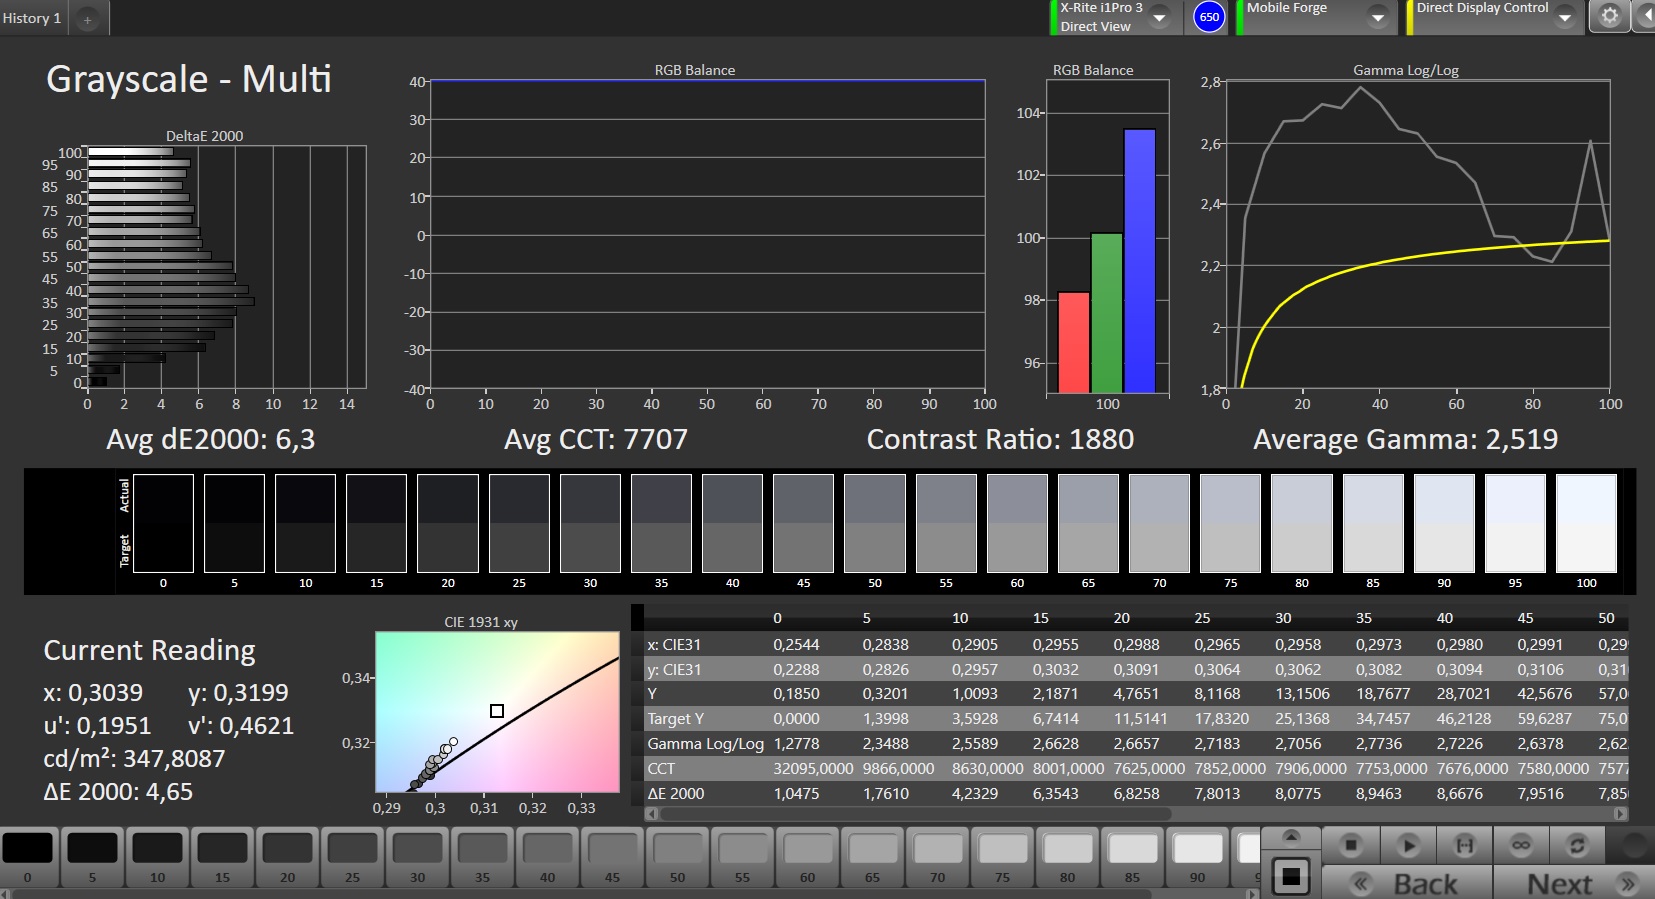Select the 60 grayscale level button

807,857
